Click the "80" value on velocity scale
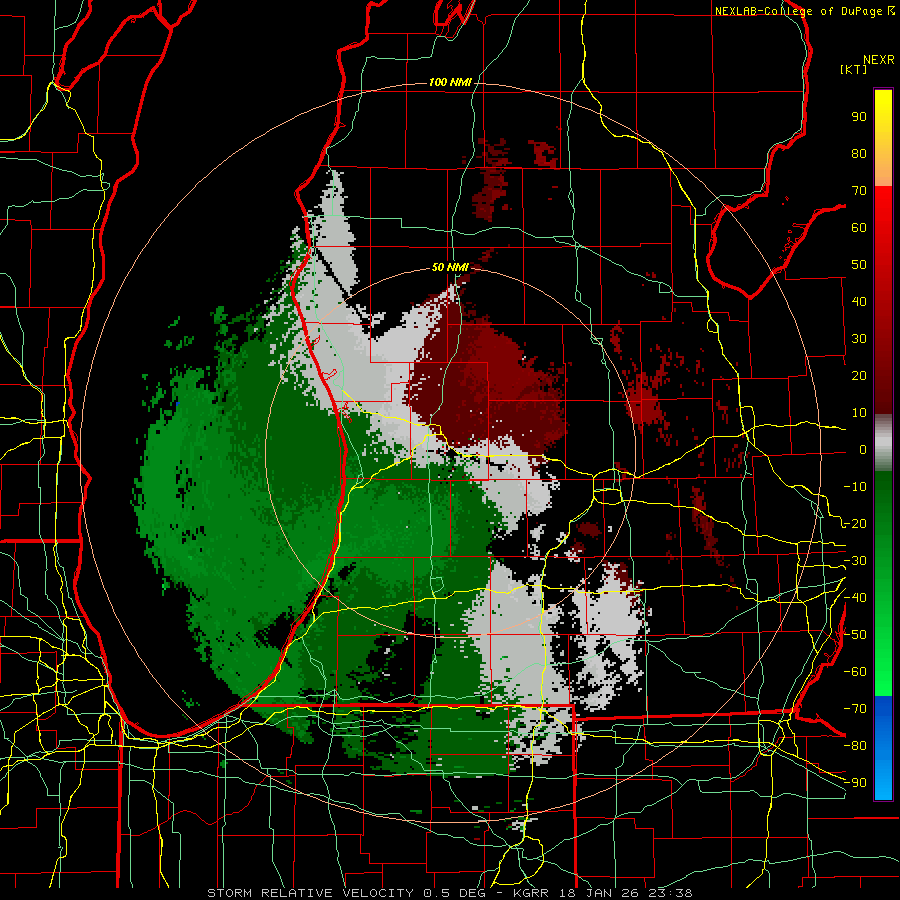900x900 pixels. tap(859, 154)
